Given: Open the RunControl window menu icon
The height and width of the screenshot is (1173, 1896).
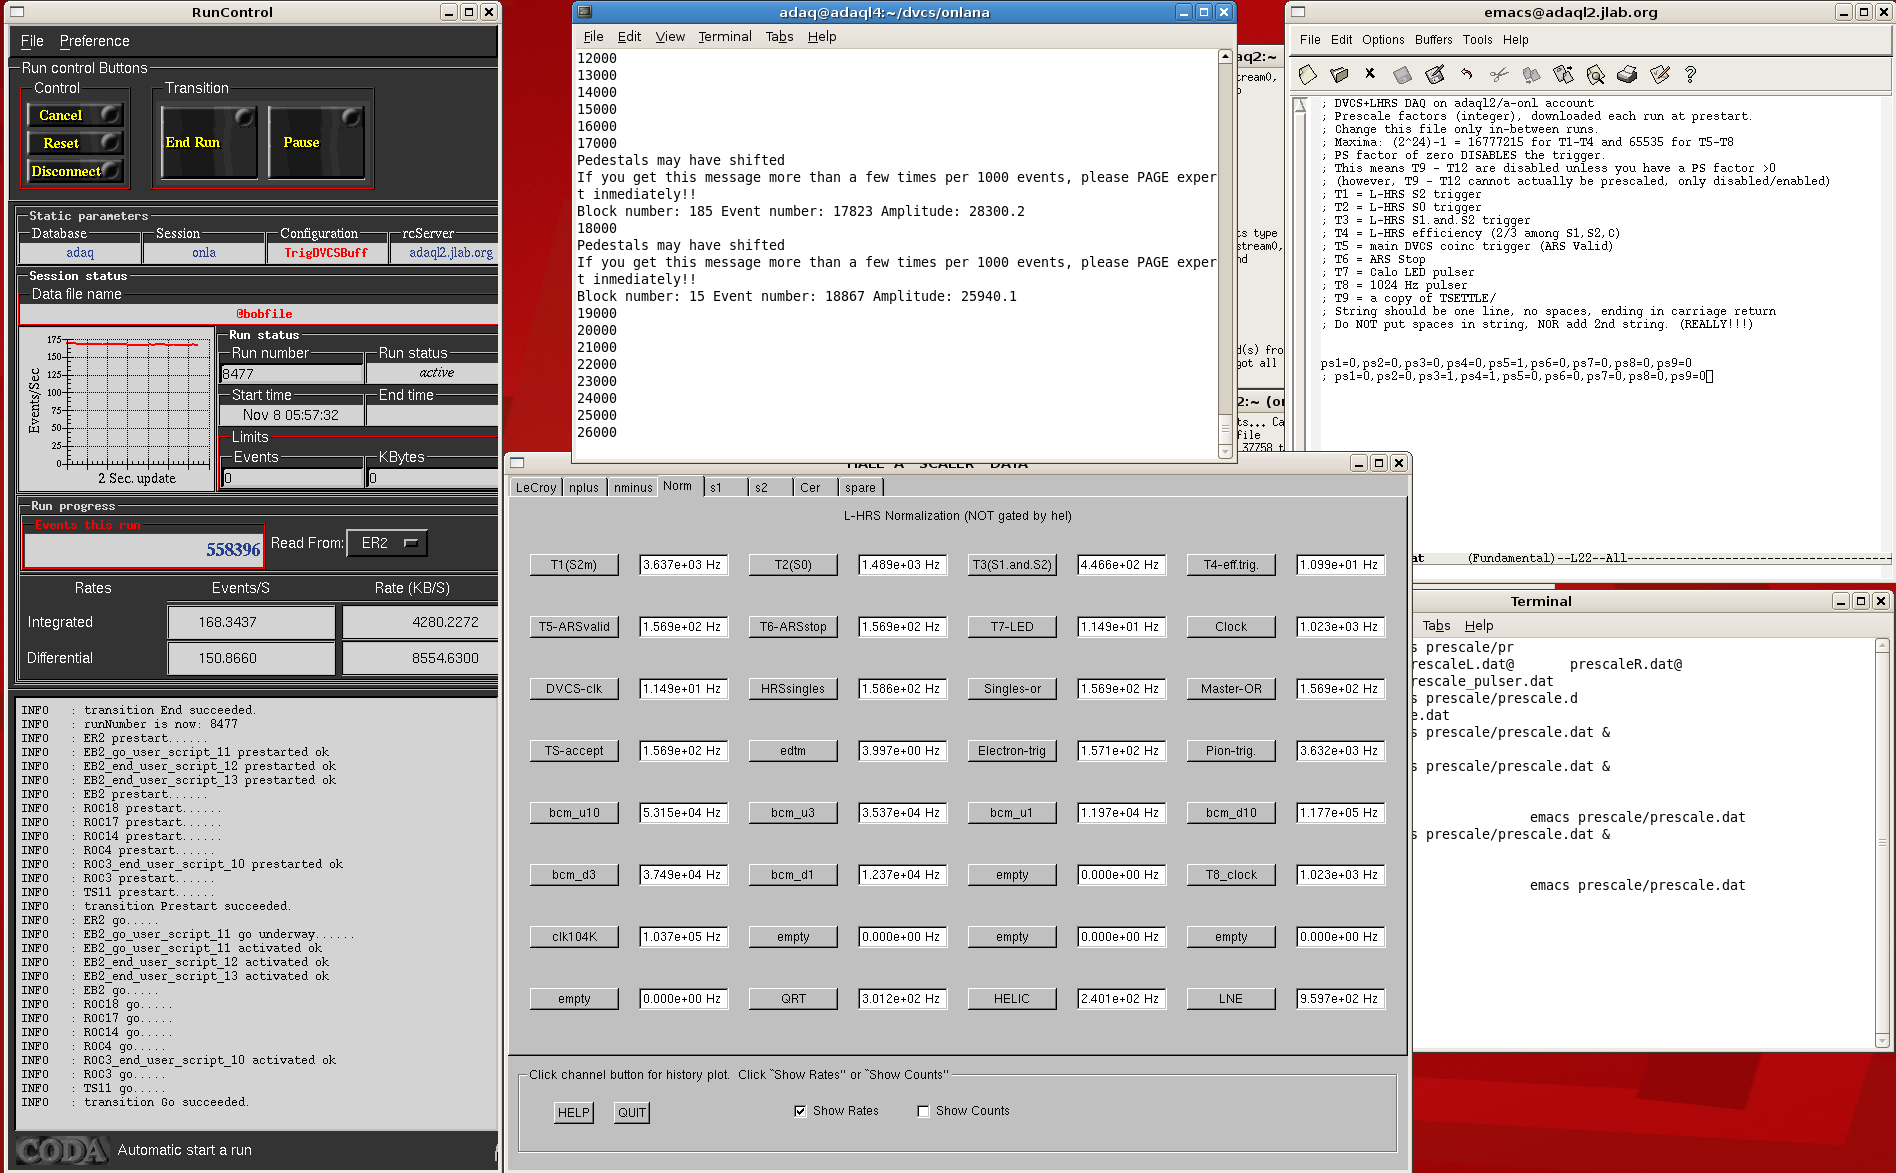Looking at the screenshot, I should coord(15,12).
